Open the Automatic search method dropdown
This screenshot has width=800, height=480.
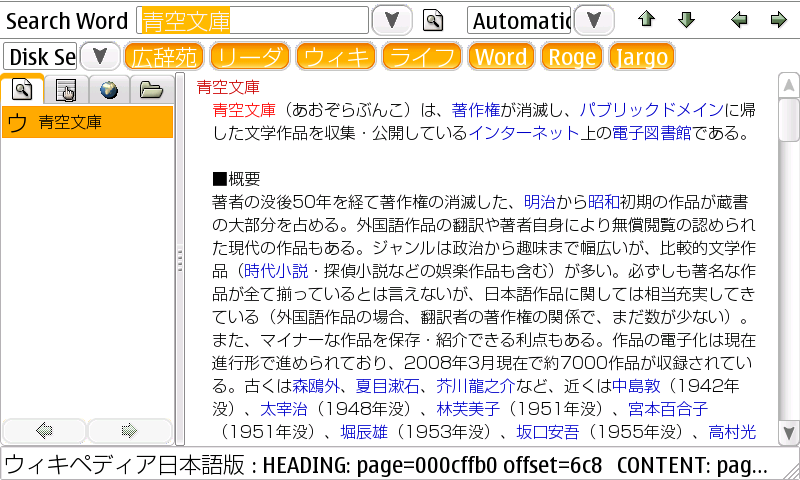(594, 20)
